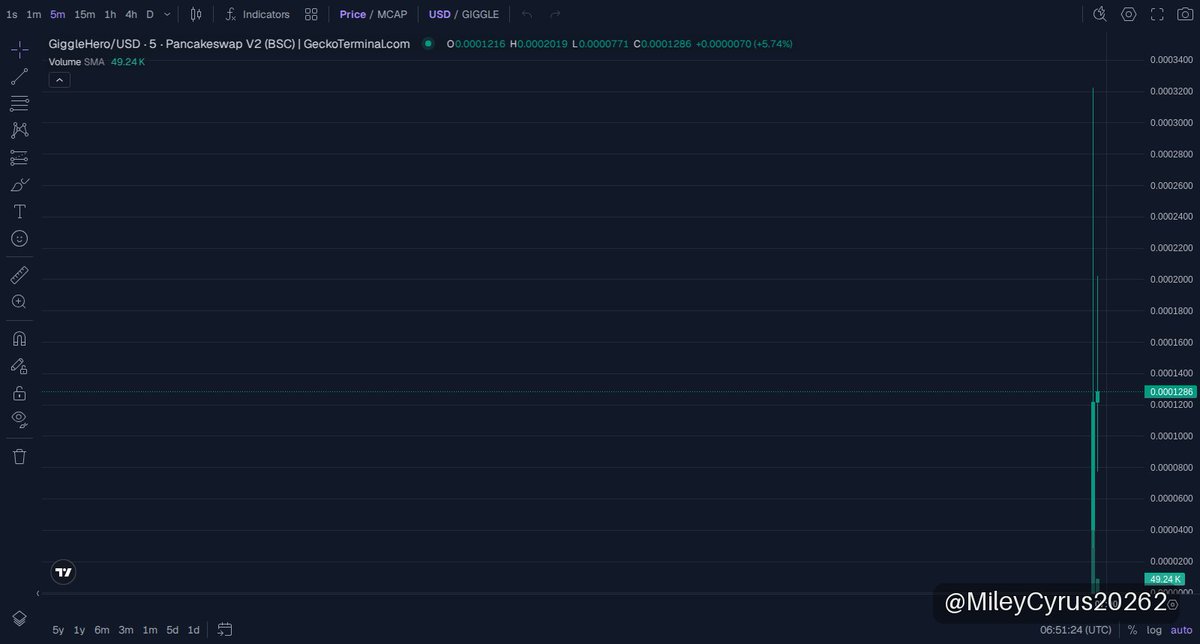1200x644 pixels.
Task: Select the 15m timeframe
Action: point(85,14)
